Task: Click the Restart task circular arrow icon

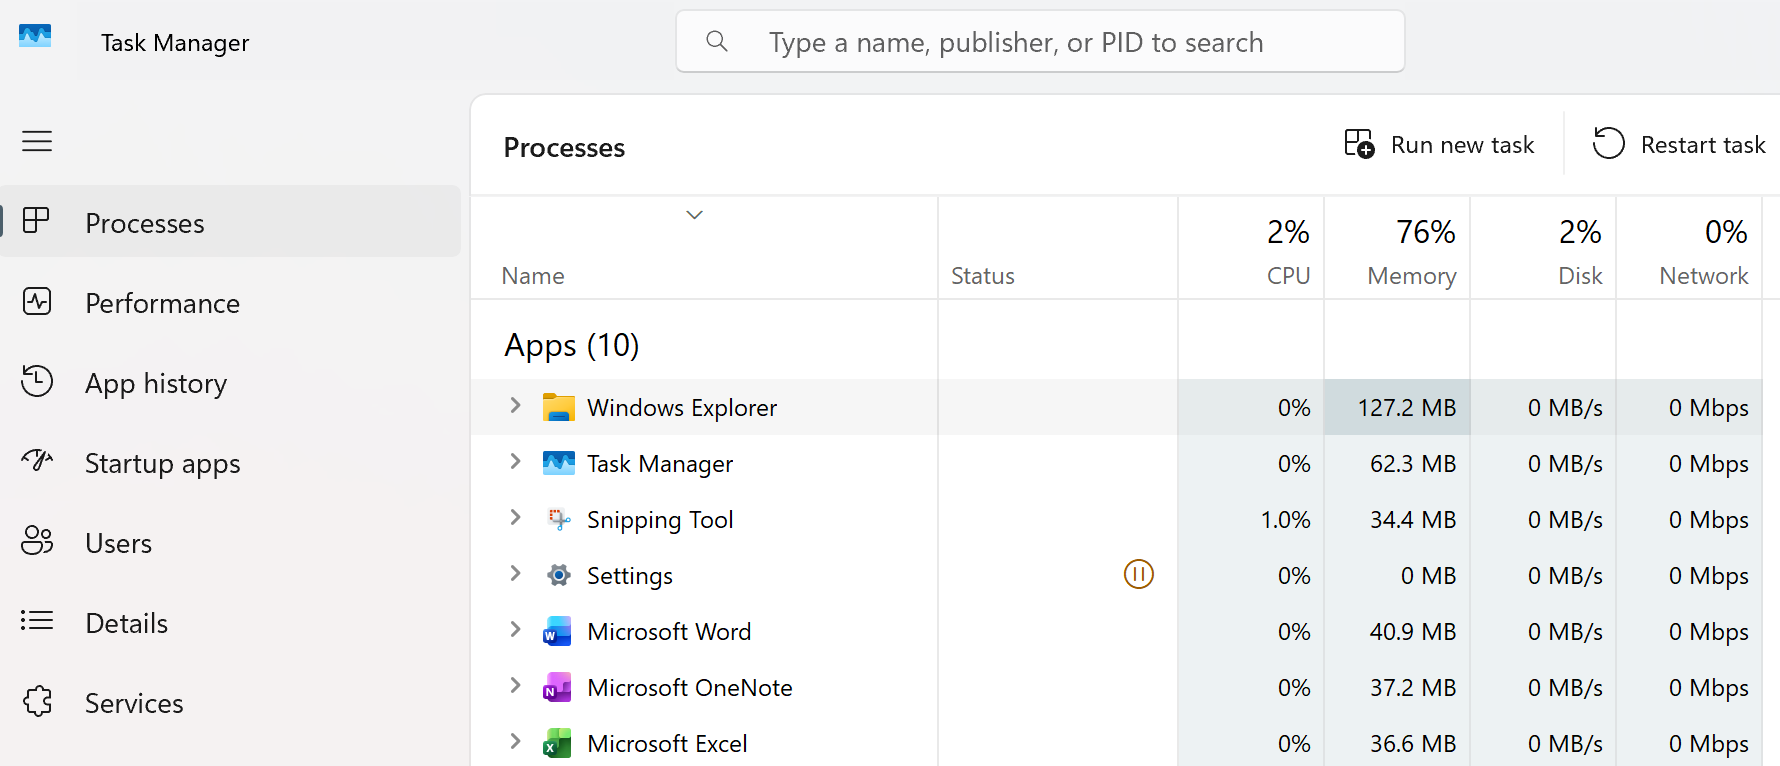Action: (1609, 143)
